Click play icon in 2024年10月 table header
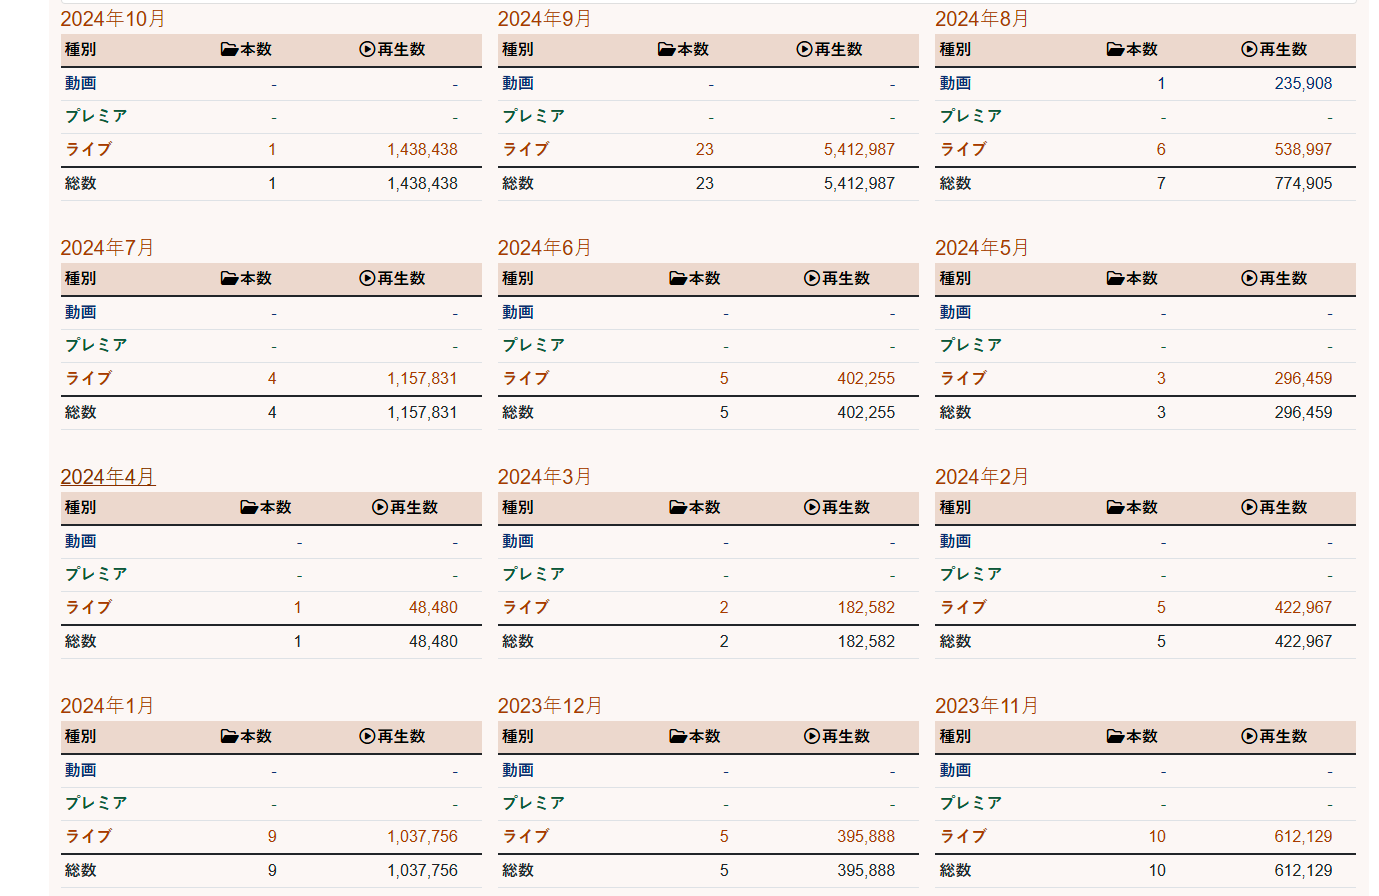This screenshot has width=1379, height=896. click(367, 49)
